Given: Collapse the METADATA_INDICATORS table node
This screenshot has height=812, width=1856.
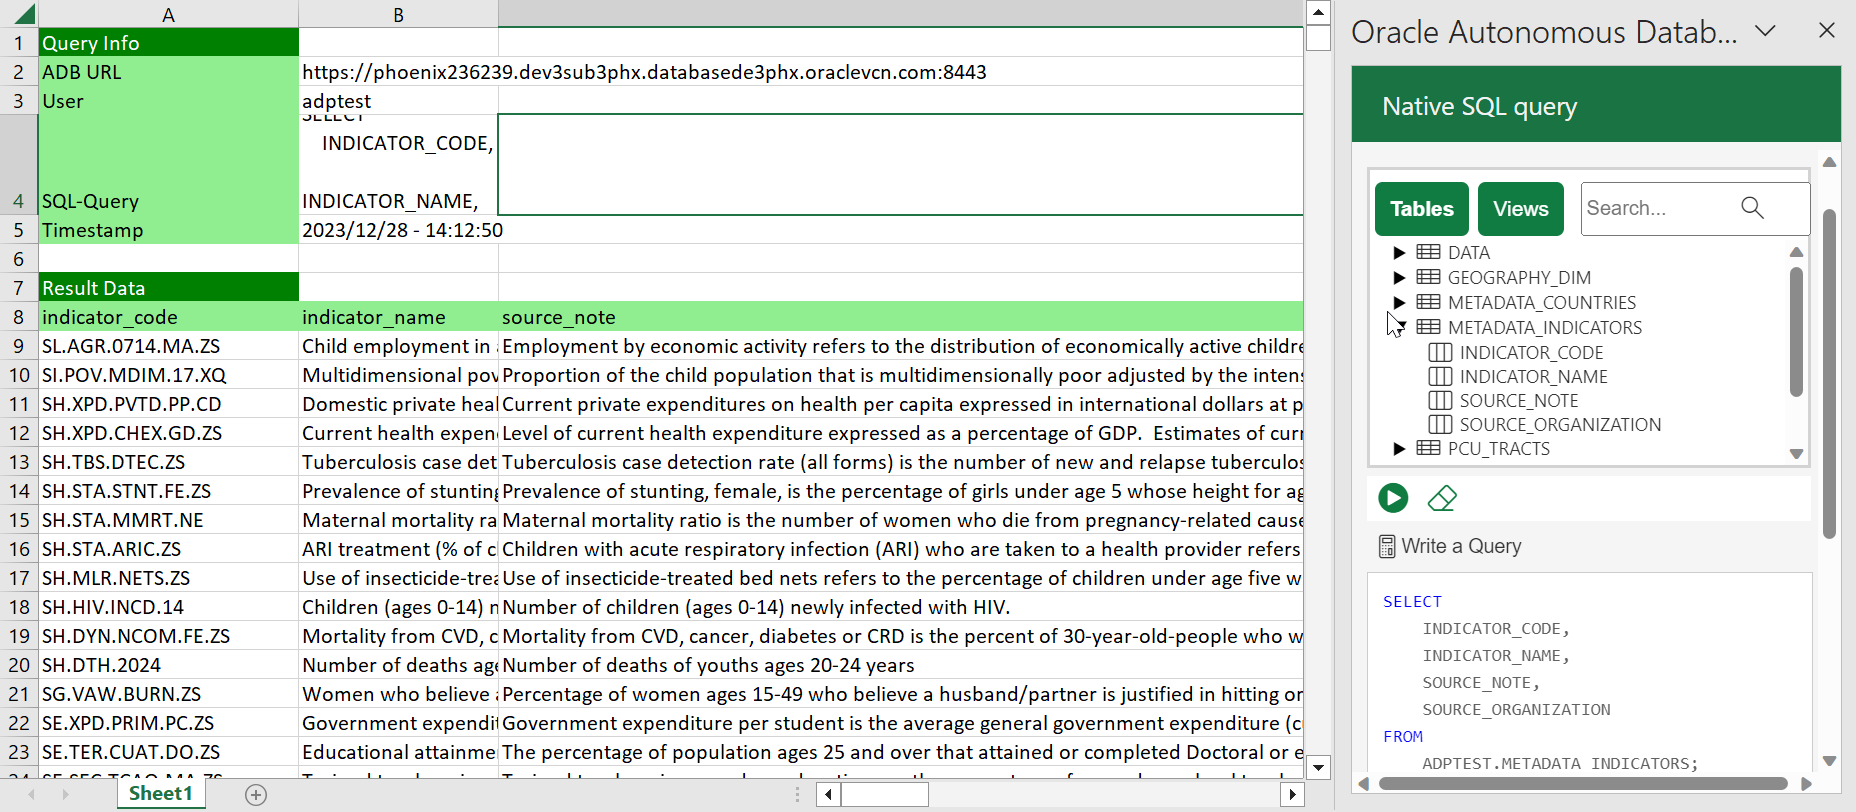Looking at the screenshot, I should pyautogui.click(x=1399, y=326).
